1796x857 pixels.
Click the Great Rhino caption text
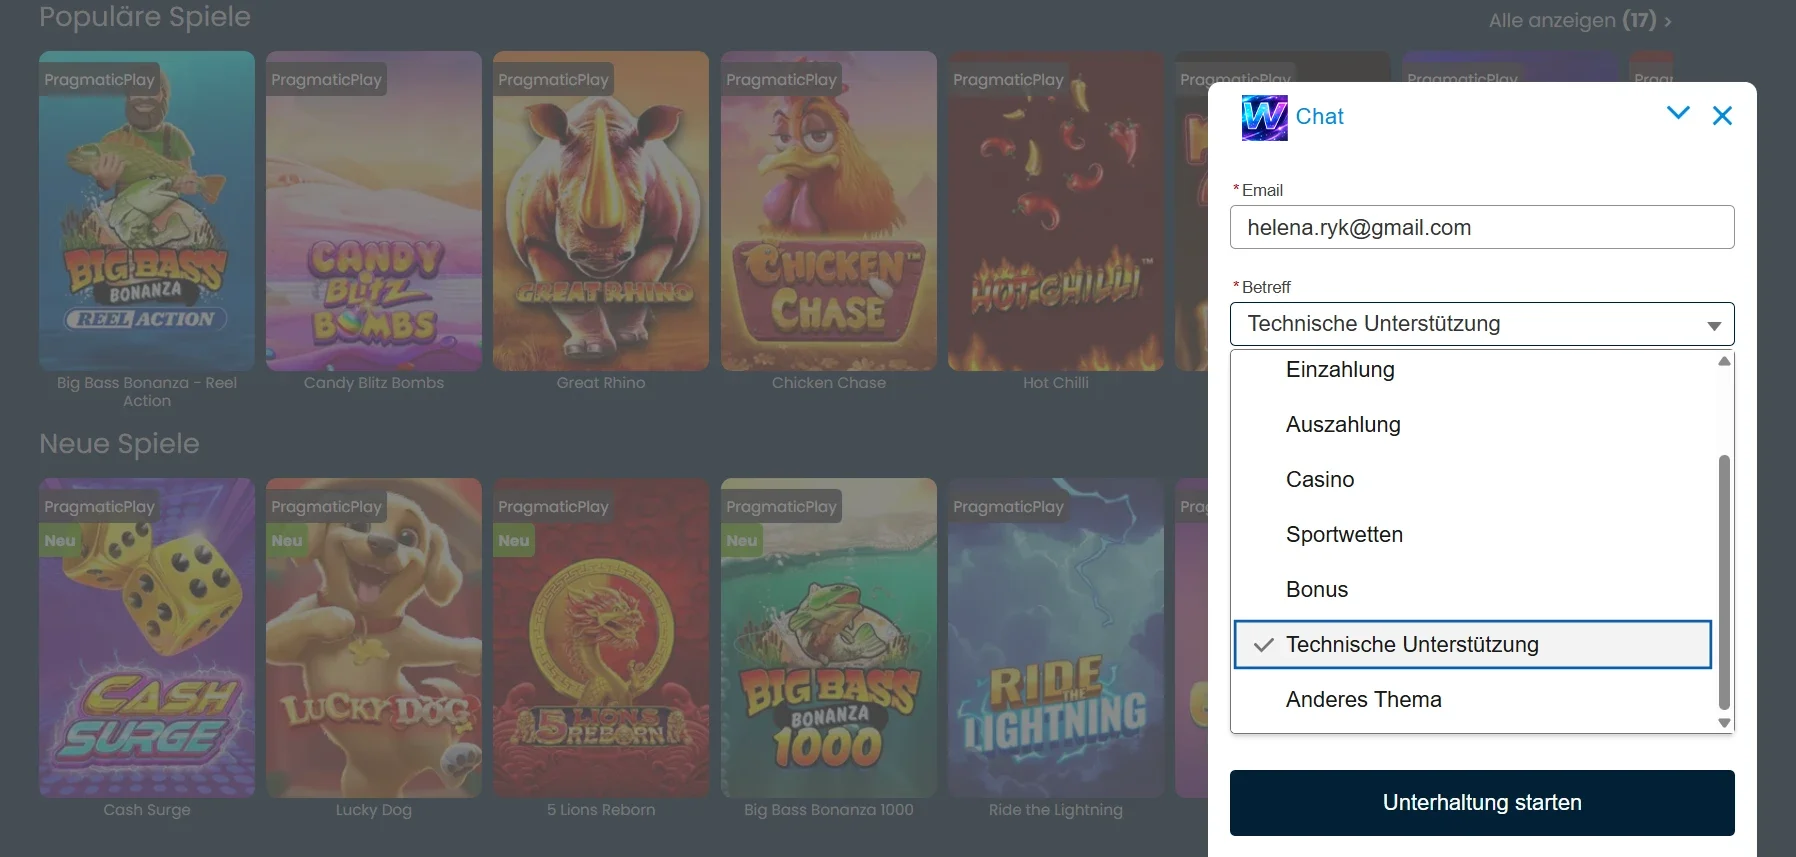(601, 383)
